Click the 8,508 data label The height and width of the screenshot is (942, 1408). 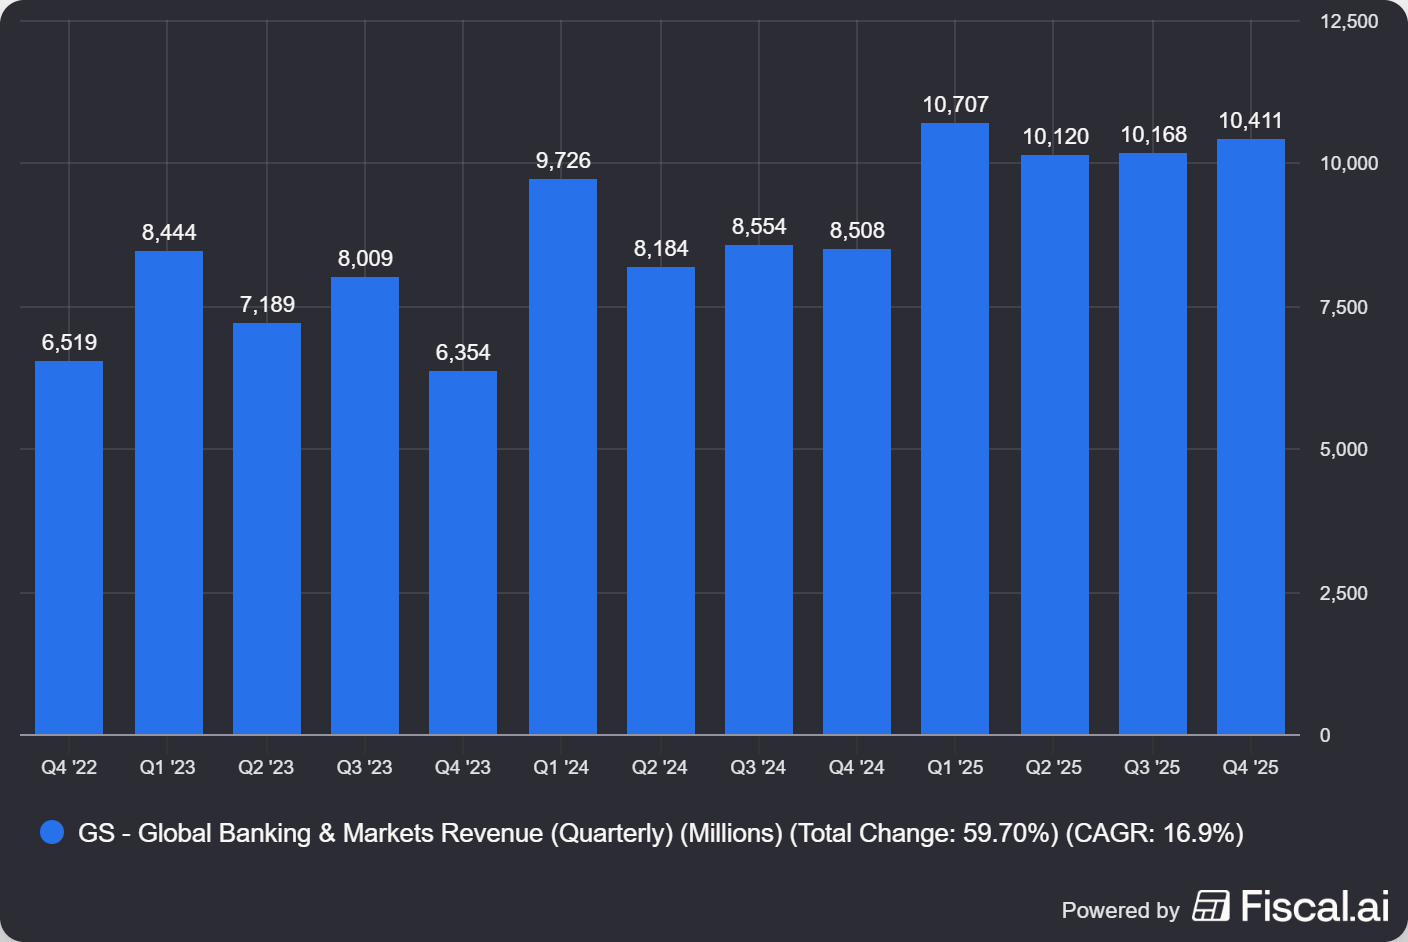coord(857,231)
